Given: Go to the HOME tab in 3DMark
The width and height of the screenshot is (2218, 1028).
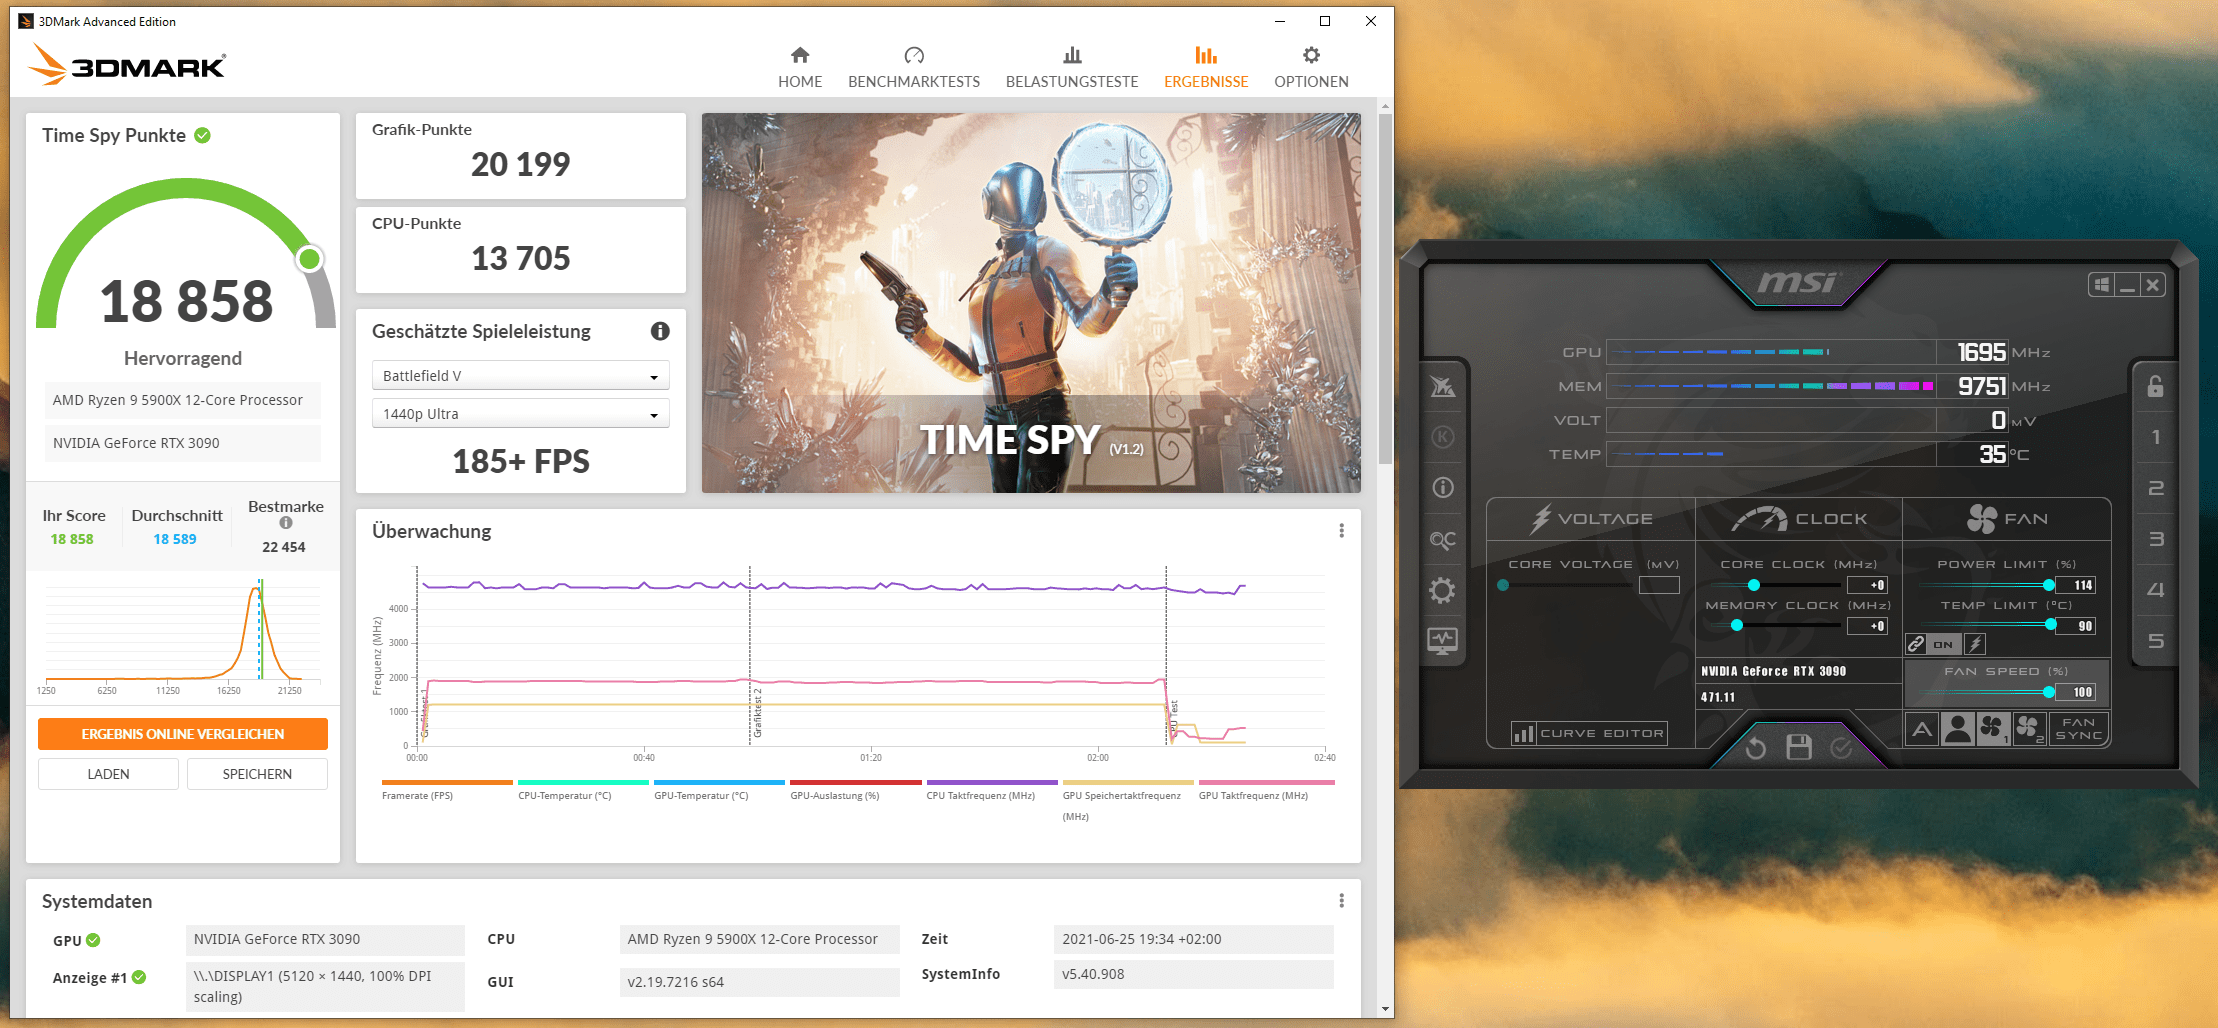Looking at the screenshot, I should (800, 67).
